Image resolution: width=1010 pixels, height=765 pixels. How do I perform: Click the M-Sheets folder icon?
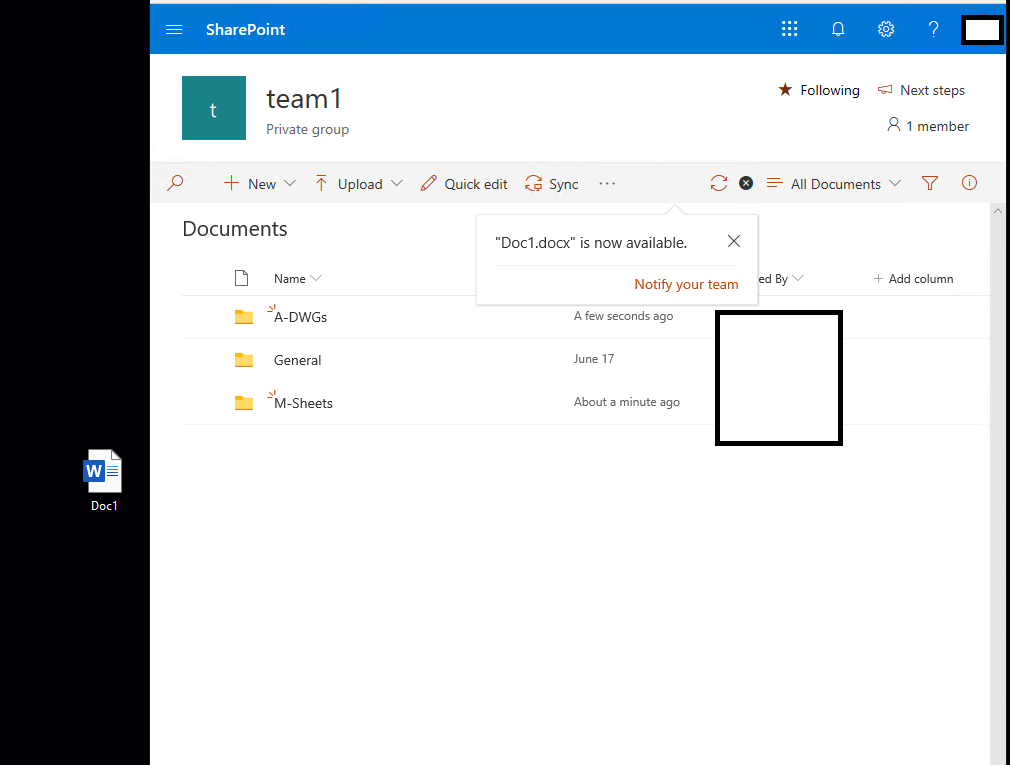pyautogui.click(x=243, y=403)
